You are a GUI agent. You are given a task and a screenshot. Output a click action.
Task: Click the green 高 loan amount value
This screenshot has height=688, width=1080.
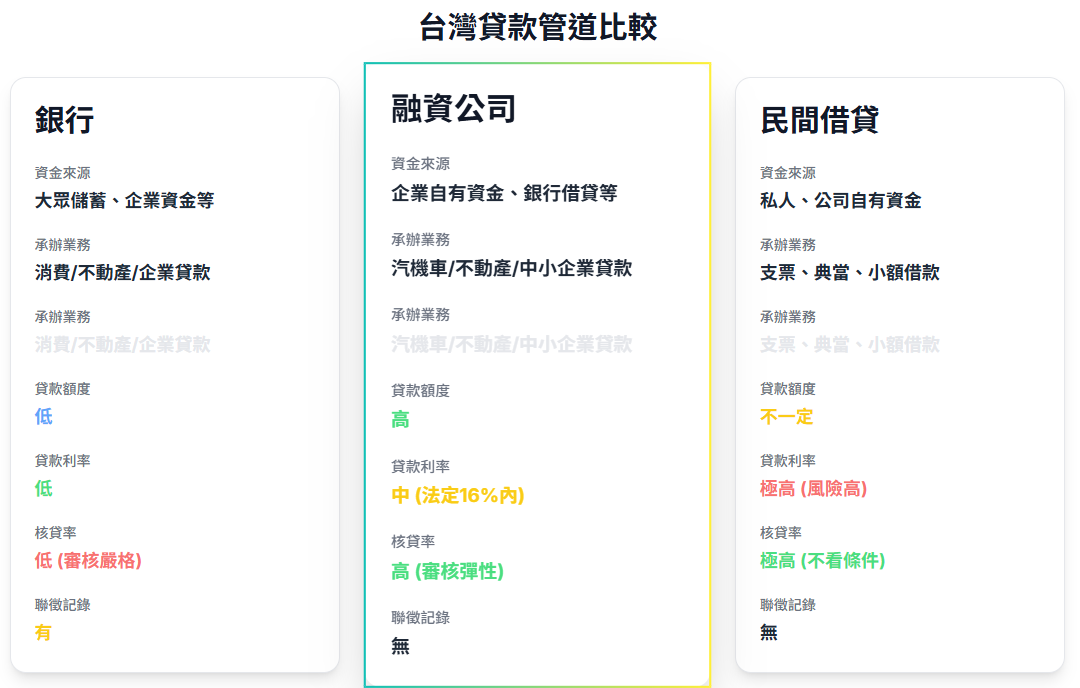tap(400, 420)
